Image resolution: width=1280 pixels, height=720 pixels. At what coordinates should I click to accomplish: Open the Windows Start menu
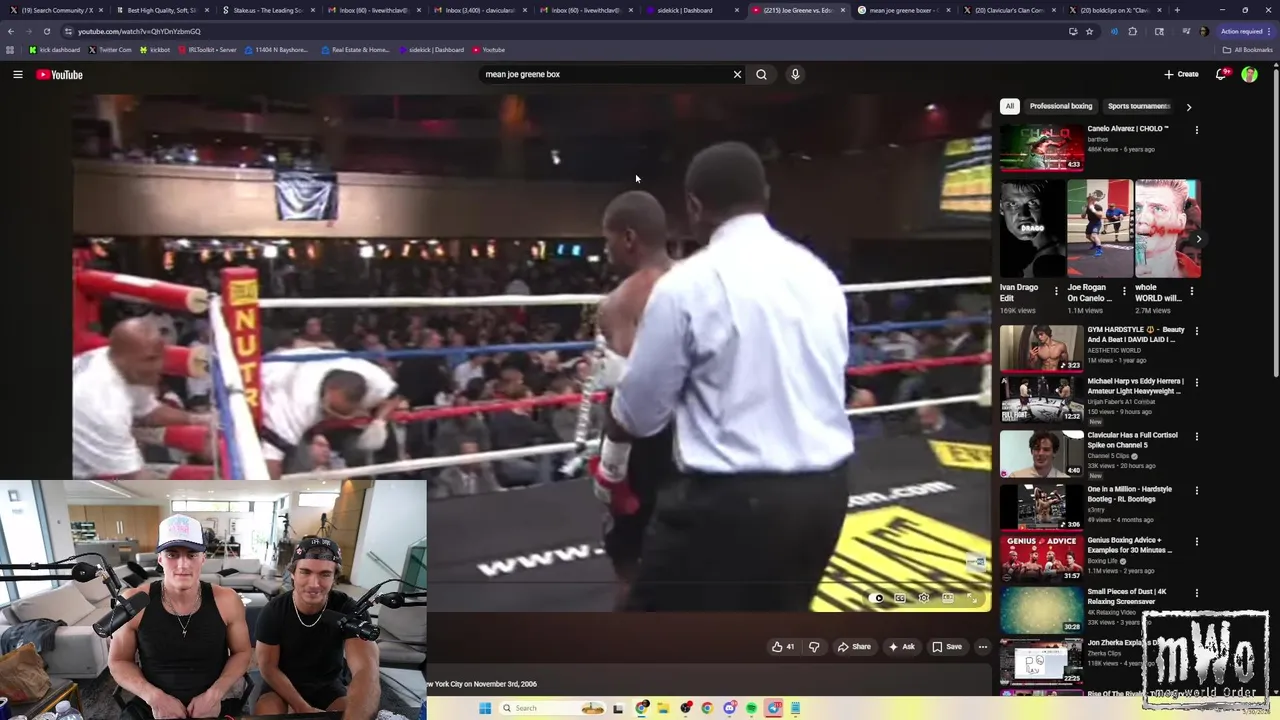click(485, 708)
